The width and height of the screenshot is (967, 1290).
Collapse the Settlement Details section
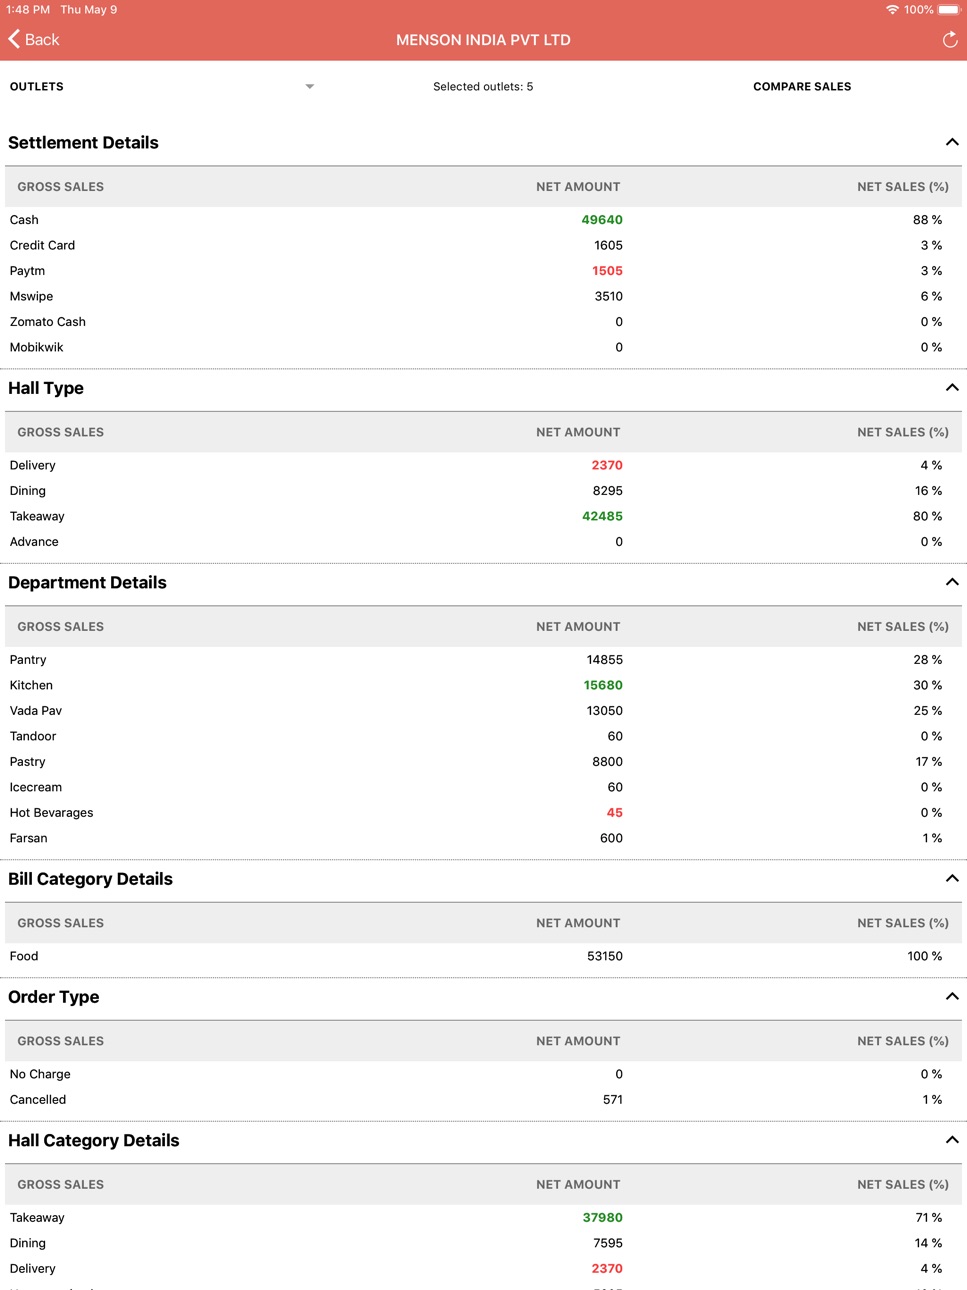pyautogui.click(x=952, y=142)
